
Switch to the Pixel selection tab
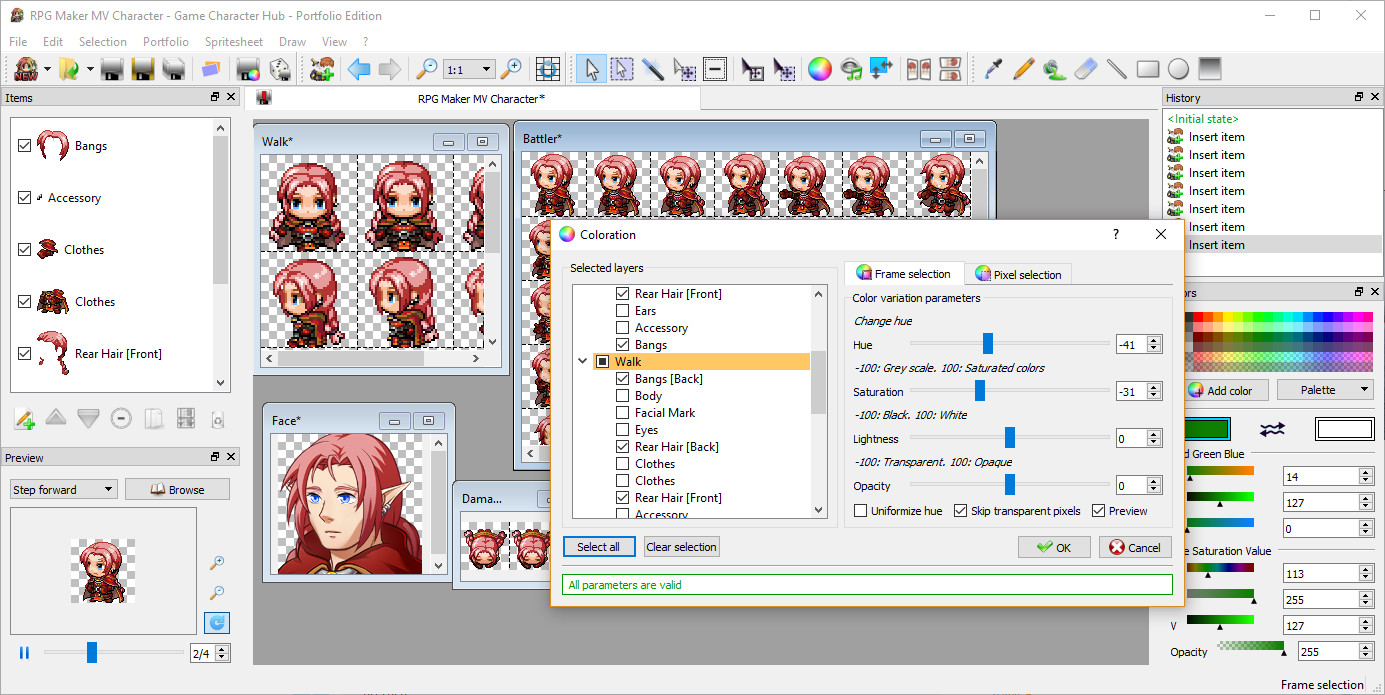(x=1018, y=273)
